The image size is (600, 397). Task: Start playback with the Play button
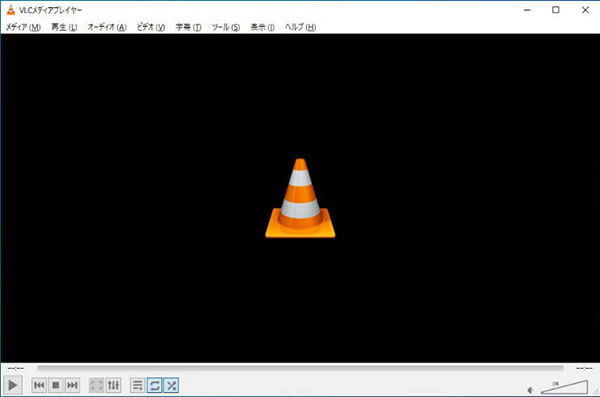pyautogui.click(x=13, y=385)
